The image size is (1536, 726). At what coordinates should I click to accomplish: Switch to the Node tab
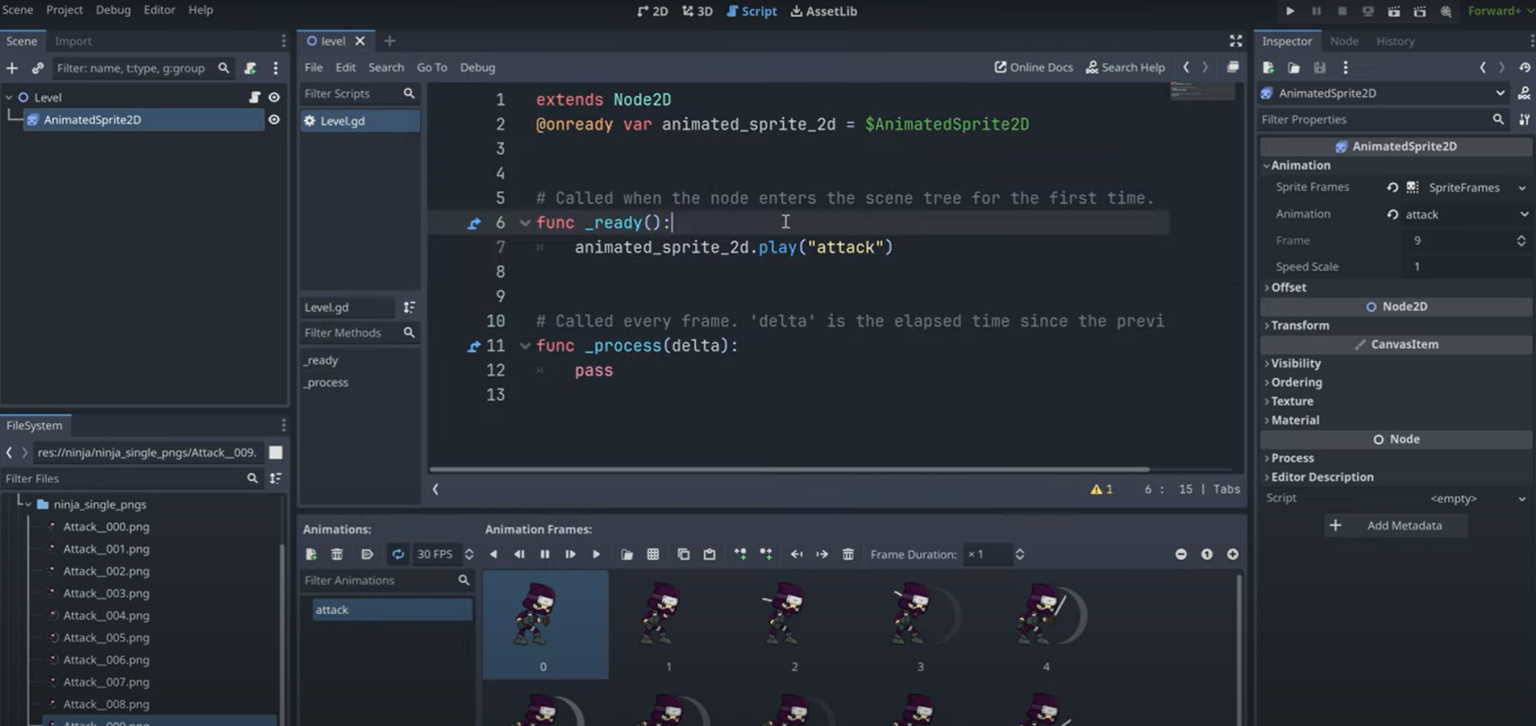click(1344, 41)
